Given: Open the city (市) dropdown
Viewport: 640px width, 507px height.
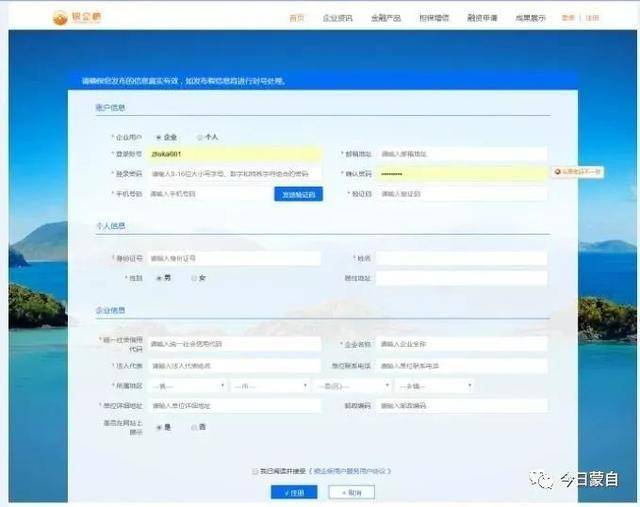Looking at the screenshot, I should pyautogui.click(x=270, y=385).
